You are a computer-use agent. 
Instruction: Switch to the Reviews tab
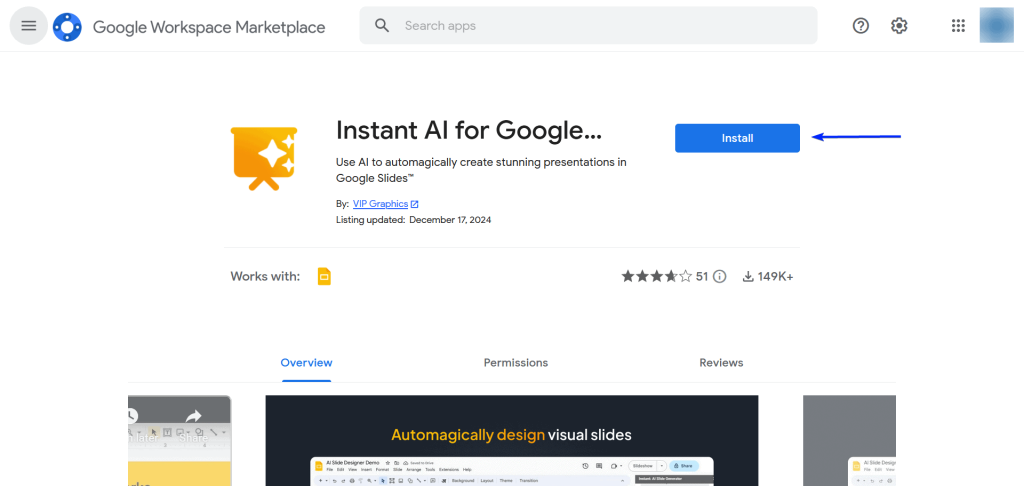pyautogui.click(x=721, y=363)
